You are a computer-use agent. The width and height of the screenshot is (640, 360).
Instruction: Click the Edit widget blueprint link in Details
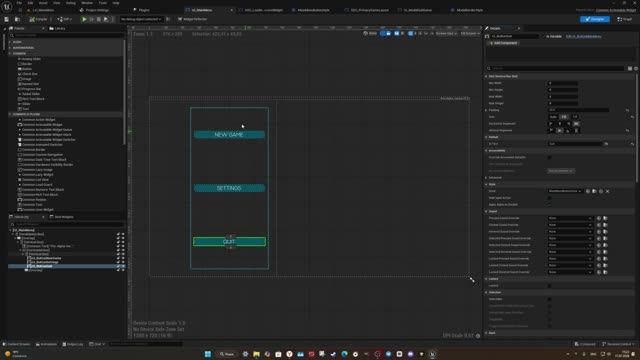point(584,36)
